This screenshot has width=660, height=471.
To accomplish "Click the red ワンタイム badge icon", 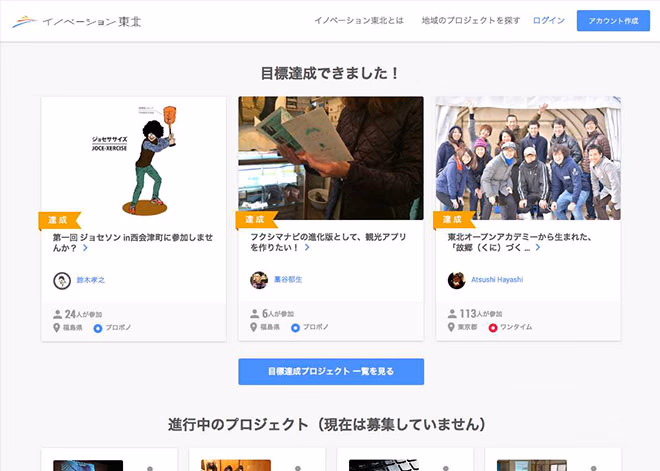I will (492, 327).
